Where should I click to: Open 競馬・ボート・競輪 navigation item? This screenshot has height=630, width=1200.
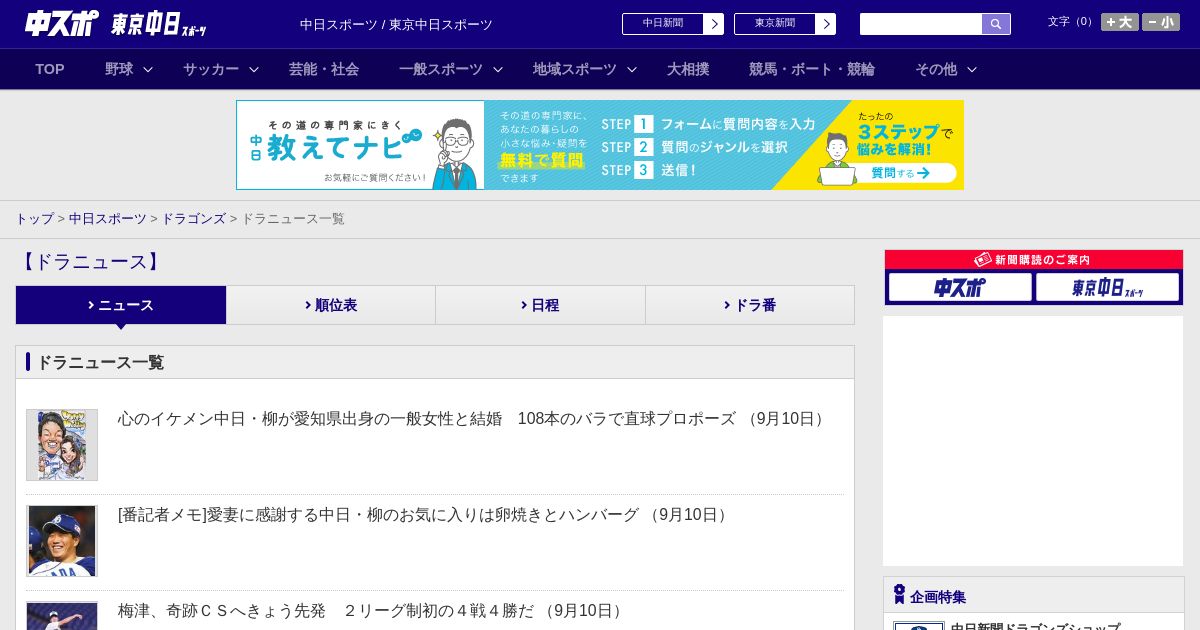pyautogui.click(x=812, y=69)
